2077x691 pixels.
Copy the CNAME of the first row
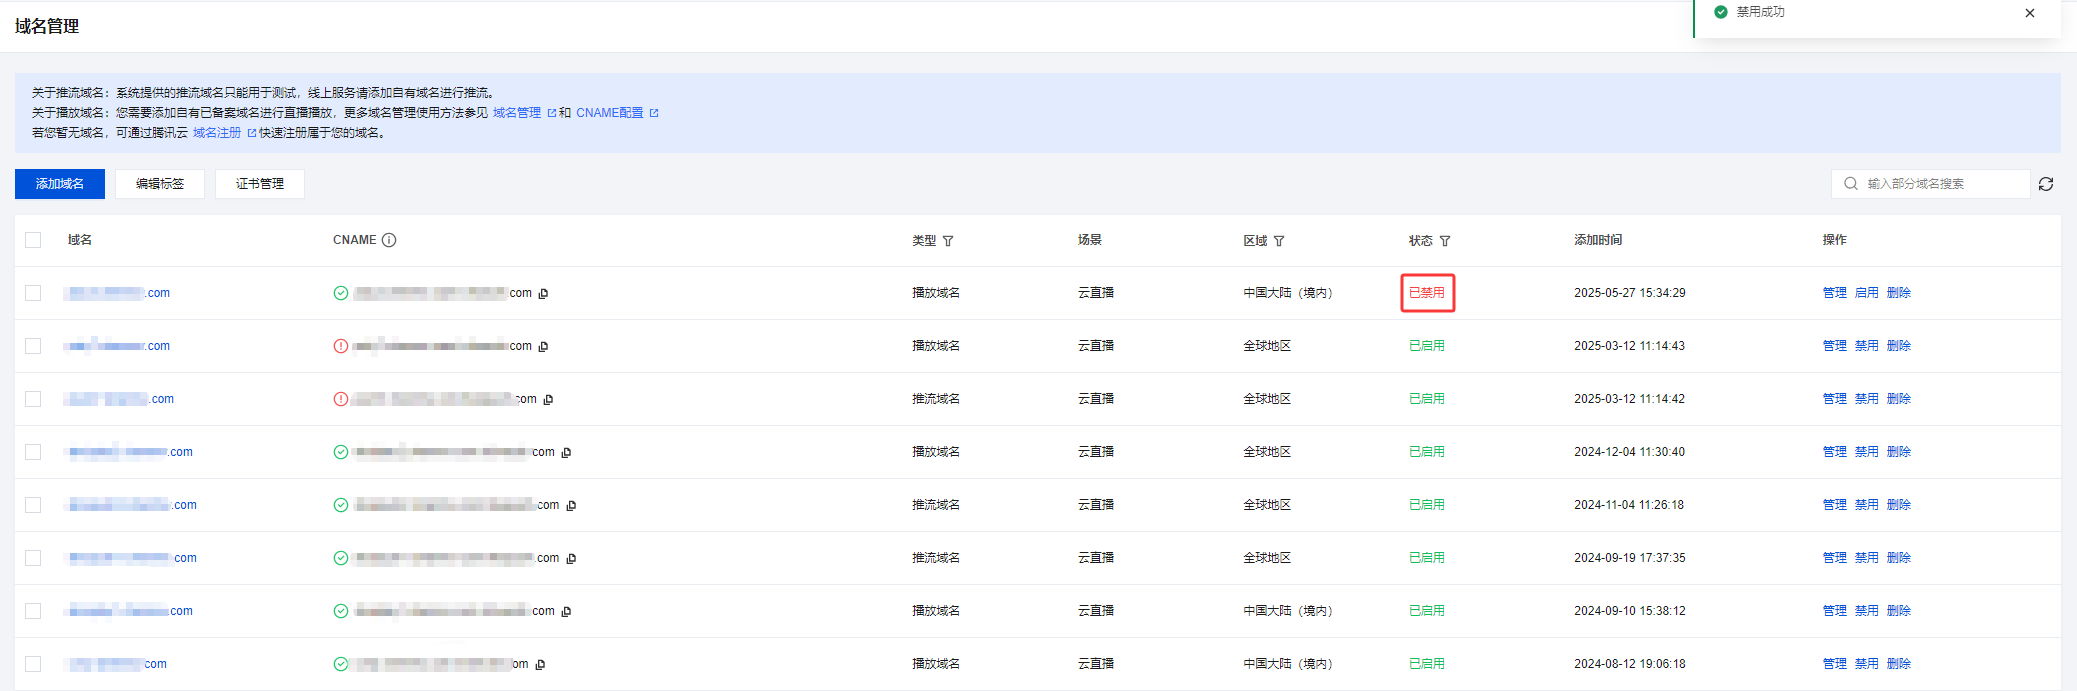(x=543, y=294)
